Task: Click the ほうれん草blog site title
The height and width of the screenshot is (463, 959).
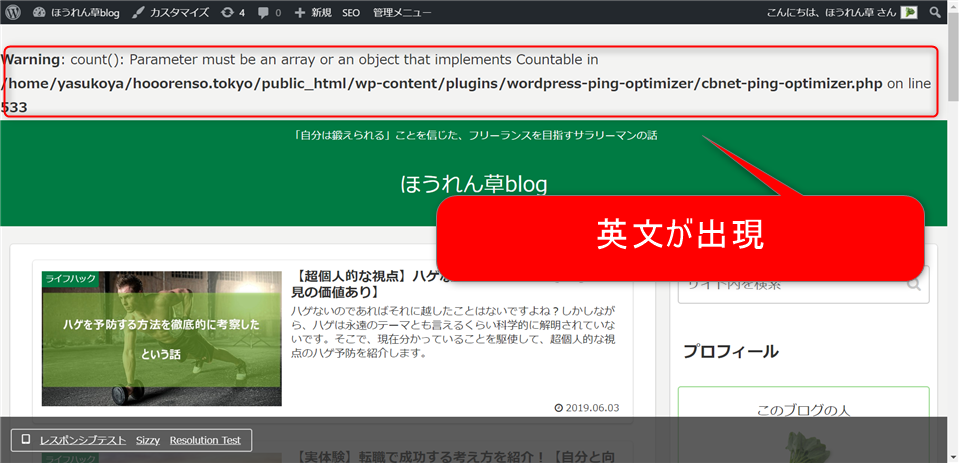Action: (x=473, y=183)
